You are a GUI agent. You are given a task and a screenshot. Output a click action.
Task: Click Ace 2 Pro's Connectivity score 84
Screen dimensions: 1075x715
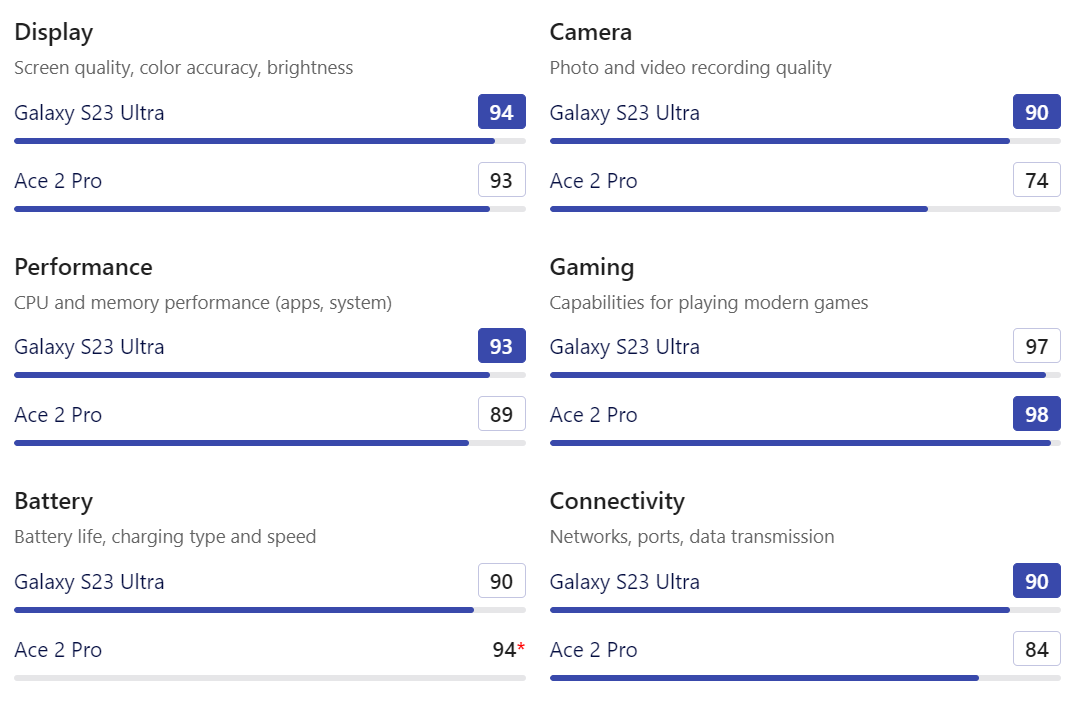point(1036,650)
